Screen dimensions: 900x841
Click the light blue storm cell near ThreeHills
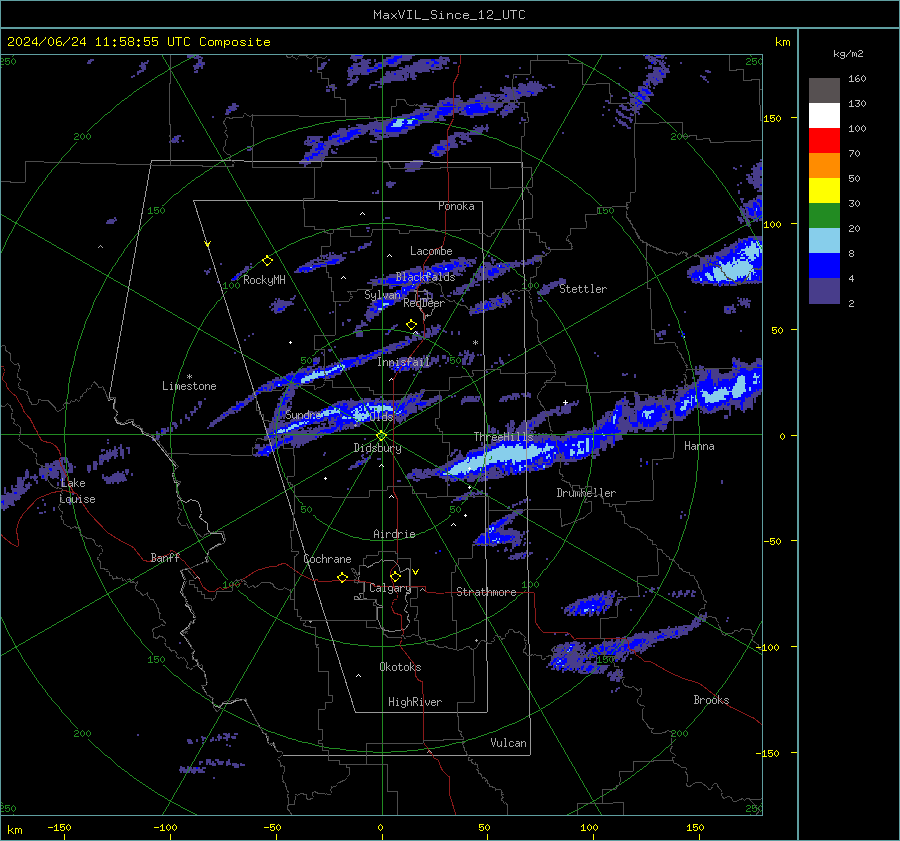pos(501,458)
